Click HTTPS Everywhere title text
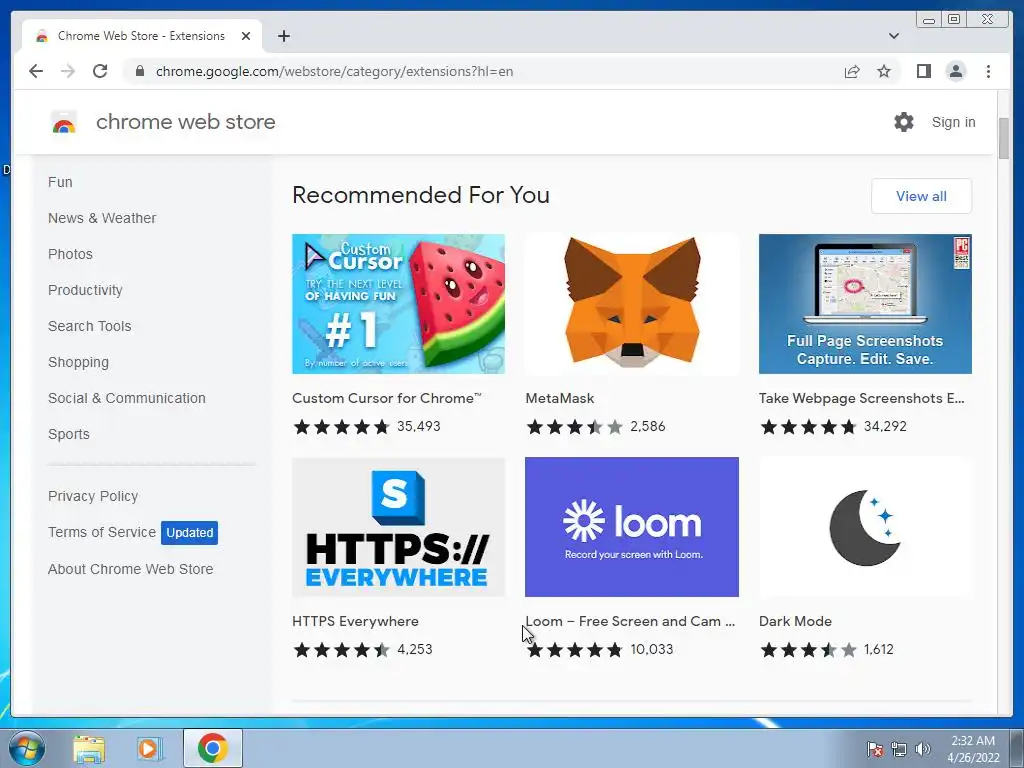1024x768 pixels. tap(355, 621)
